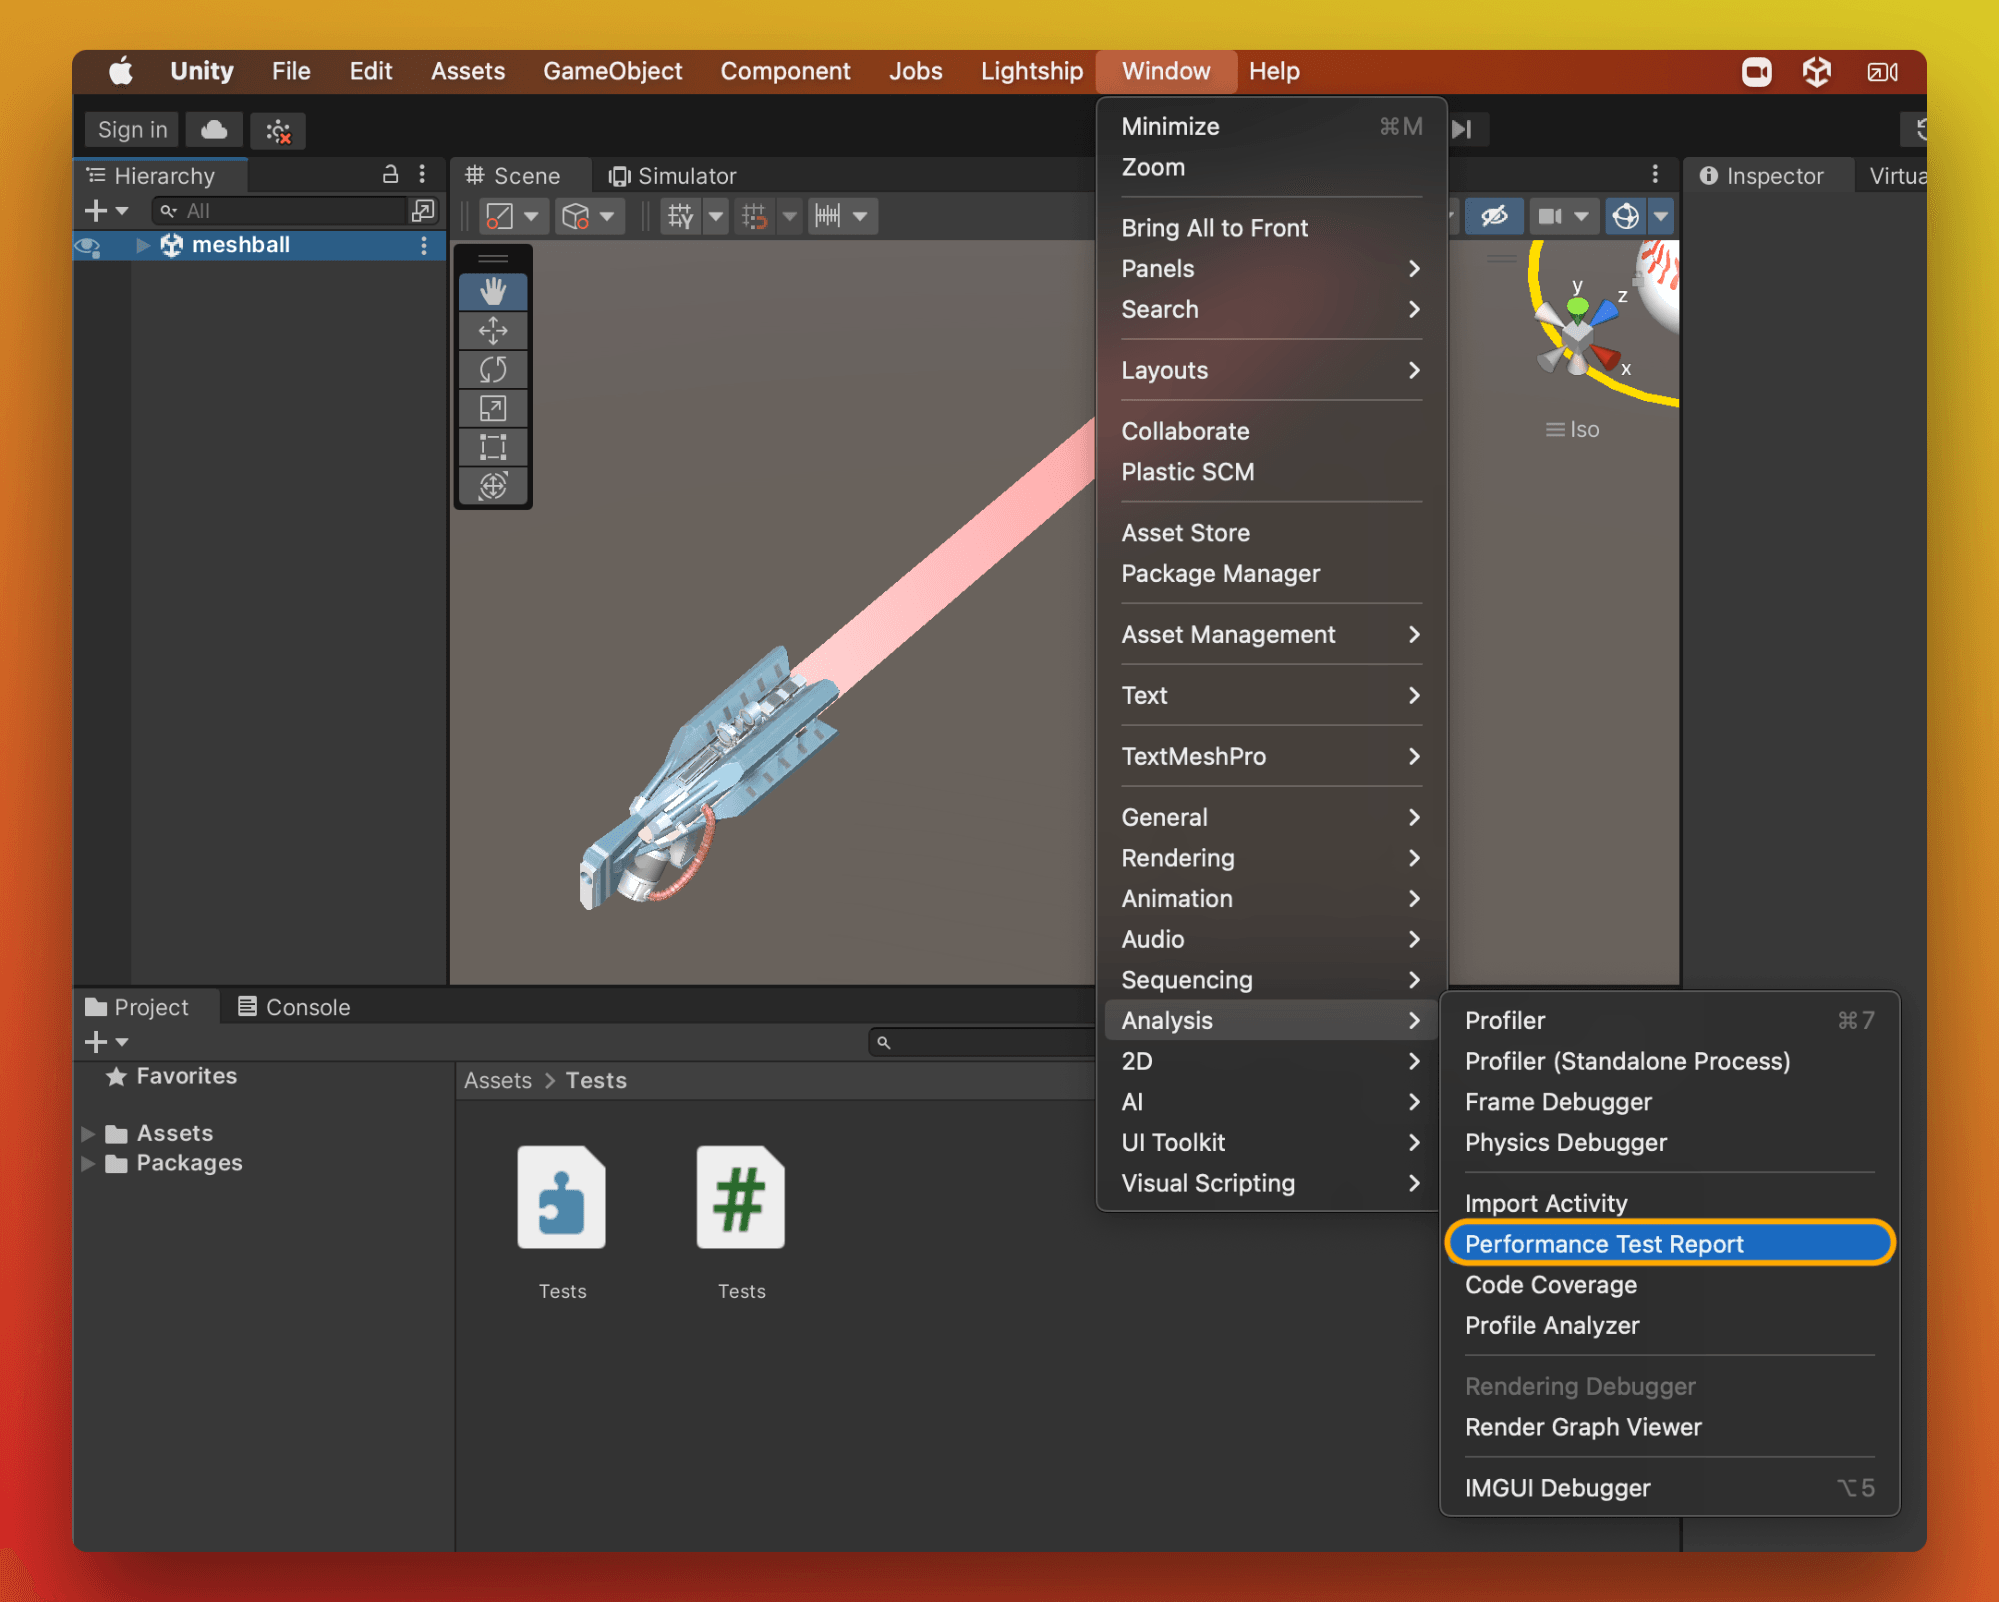
Task: Activate the Rotate tool
Action: pyautogui.click(x=492, y=369)
